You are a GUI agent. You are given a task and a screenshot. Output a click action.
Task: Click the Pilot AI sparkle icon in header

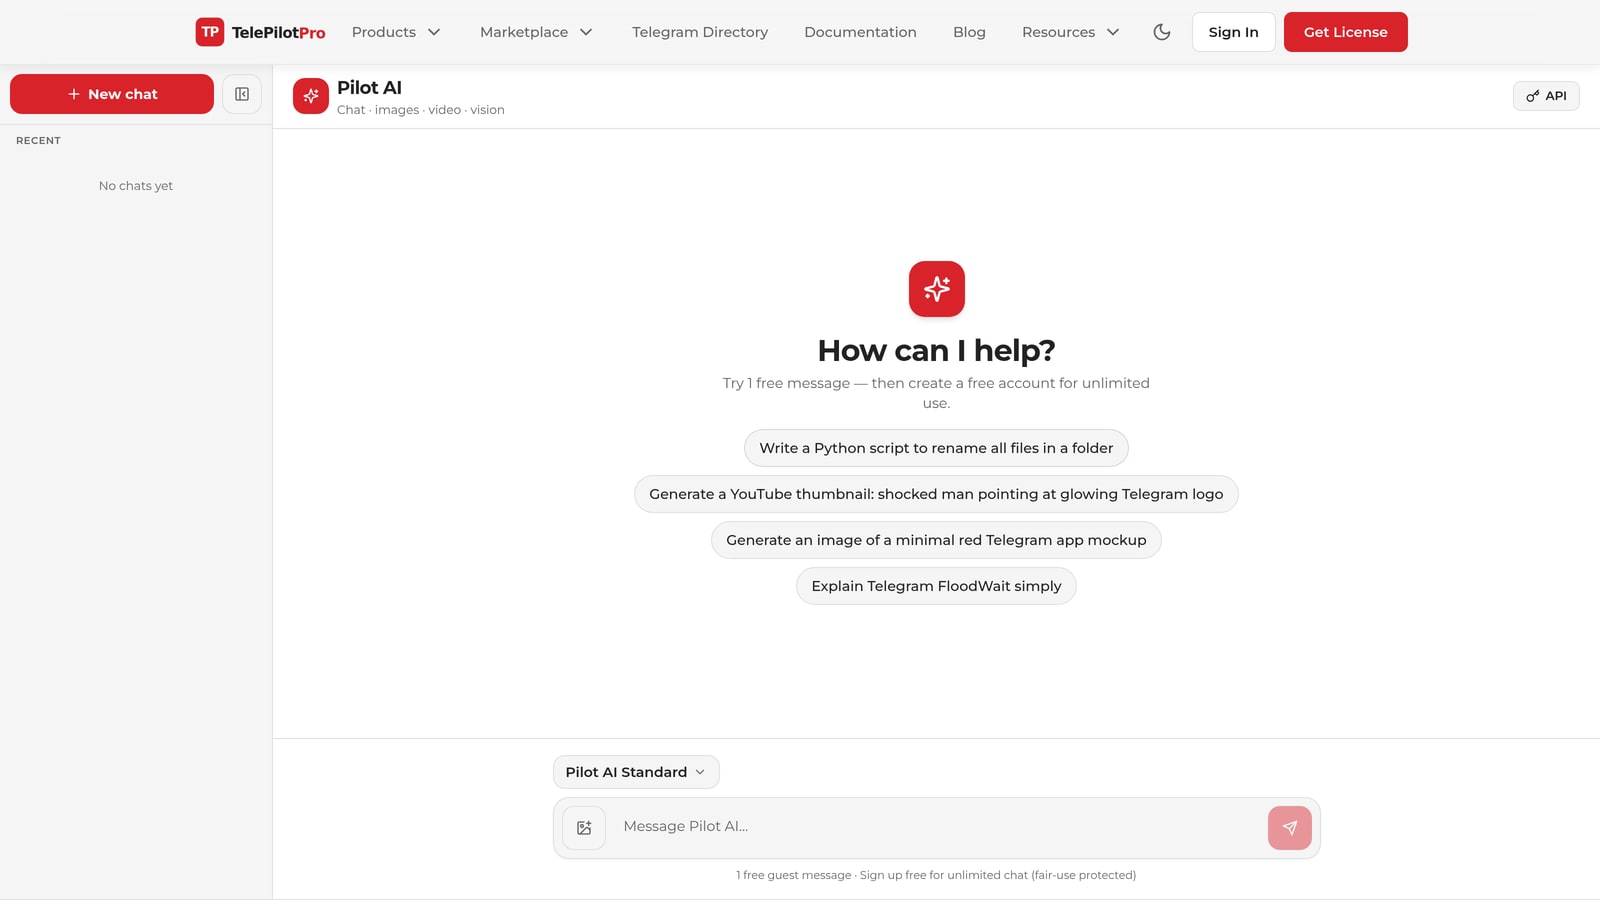click(x=311, y=96)
